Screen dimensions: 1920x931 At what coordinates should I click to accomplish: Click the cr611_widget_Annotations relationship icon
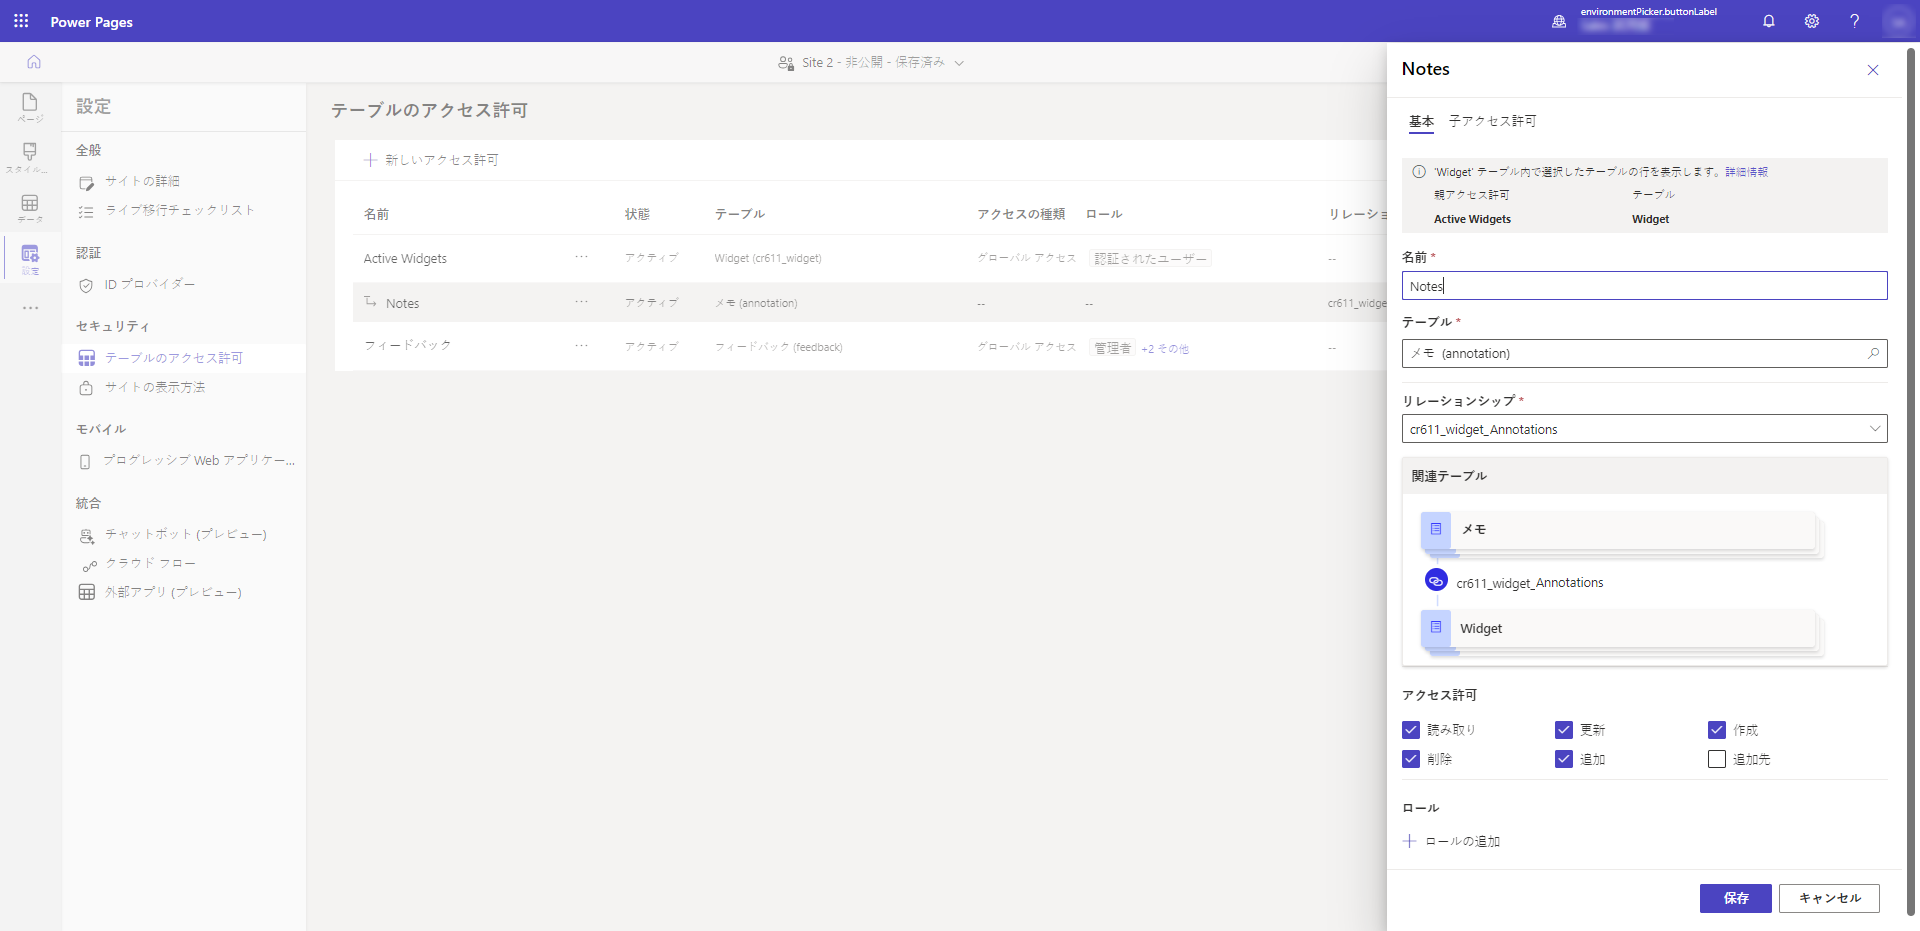click(1436, 580)
